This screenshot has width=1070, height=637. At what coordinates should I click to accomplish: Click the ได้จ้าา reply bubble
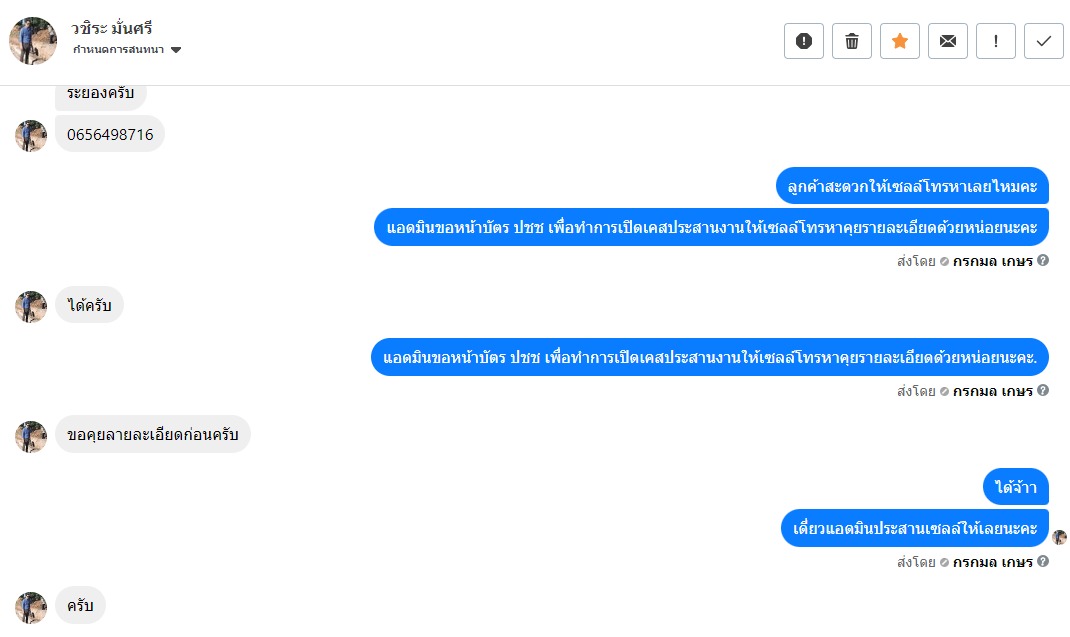pos(1015,487)
